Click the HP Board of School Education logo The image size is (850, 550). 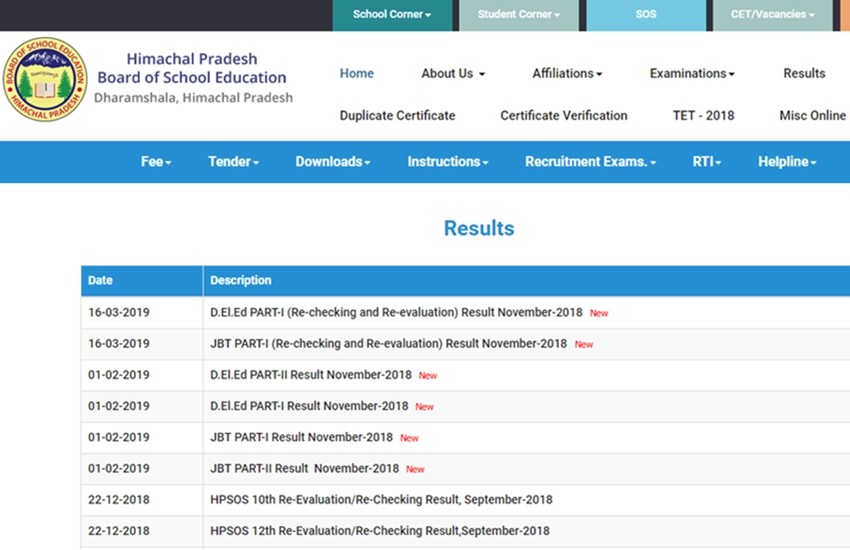(x=44, y=80)
